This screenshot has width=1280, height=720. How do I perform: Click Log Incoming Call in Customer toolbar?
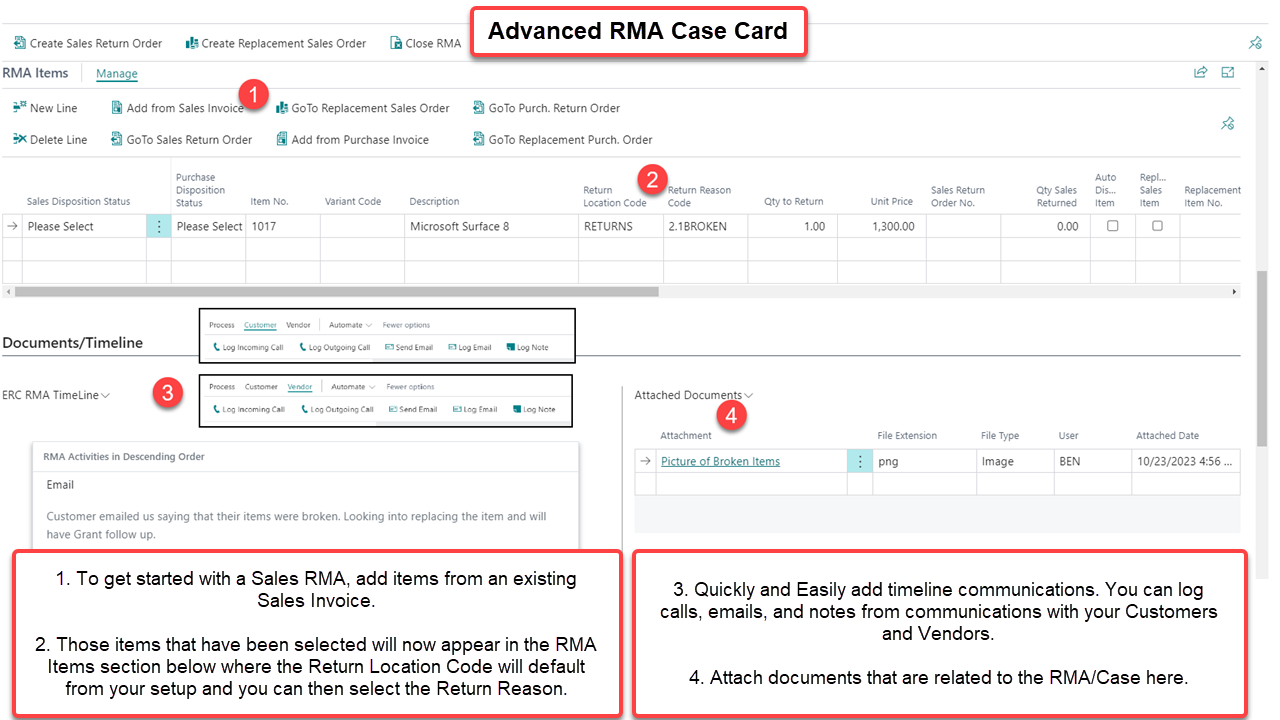[248, 347]
